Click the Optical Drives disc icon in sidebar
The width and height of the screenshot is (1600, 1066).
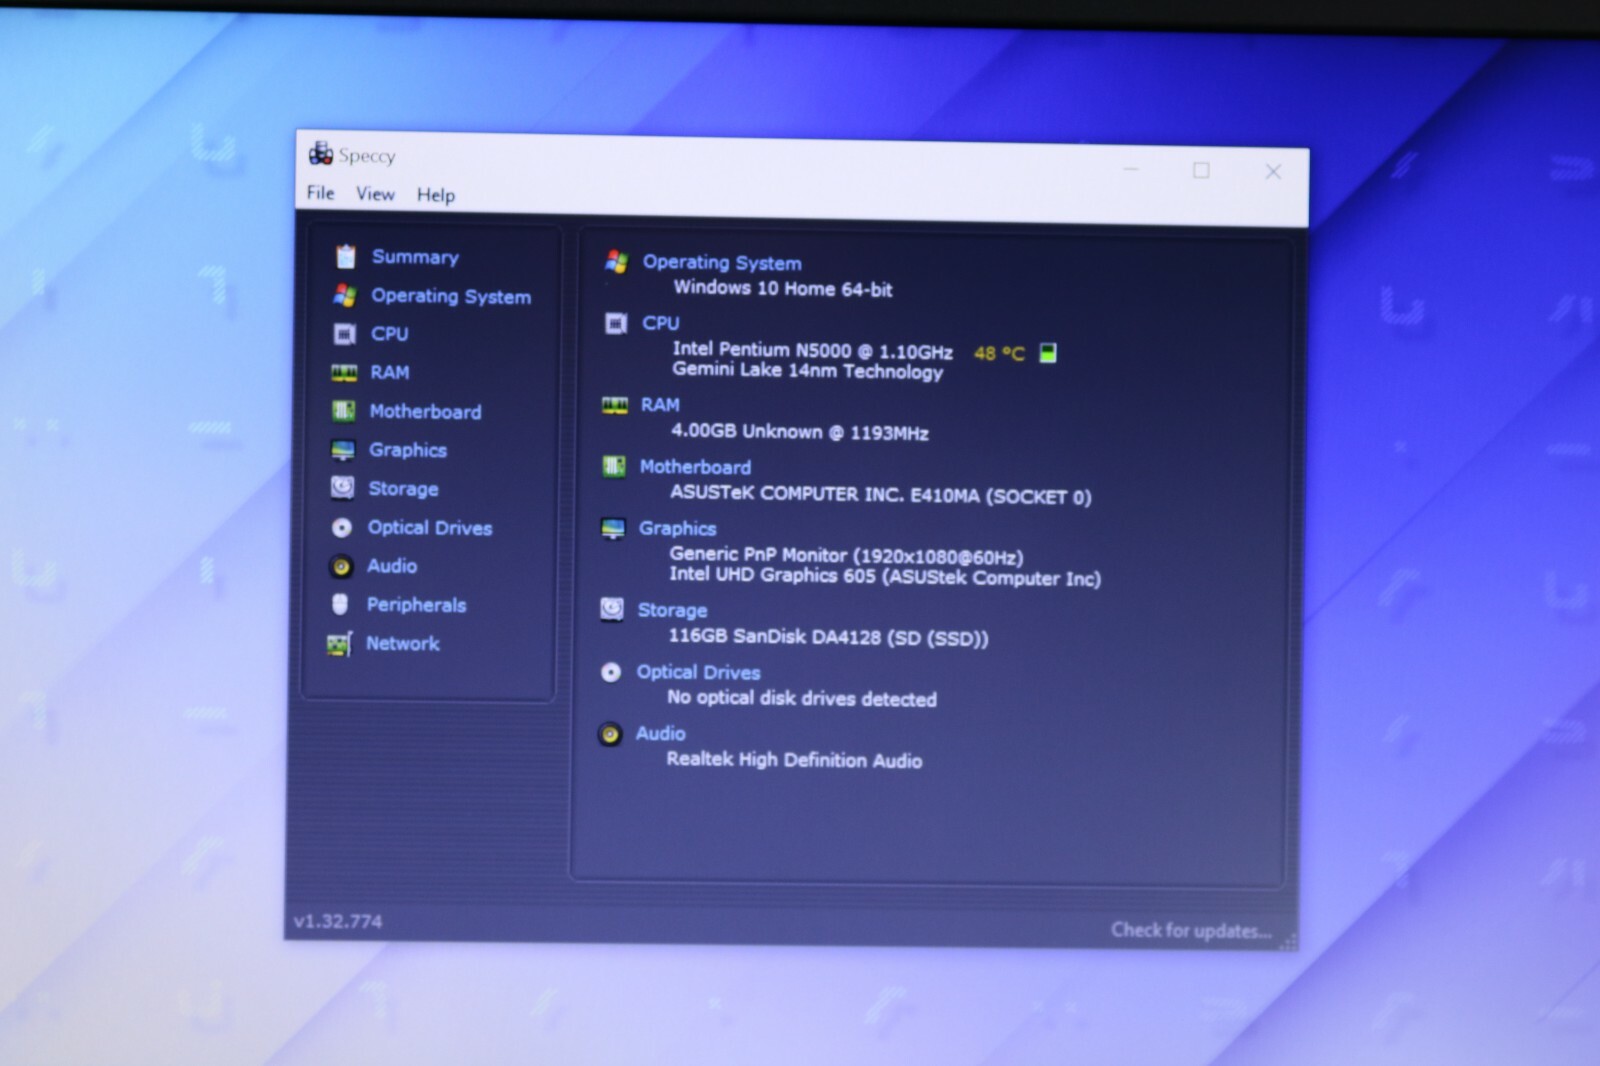[342, 528]
